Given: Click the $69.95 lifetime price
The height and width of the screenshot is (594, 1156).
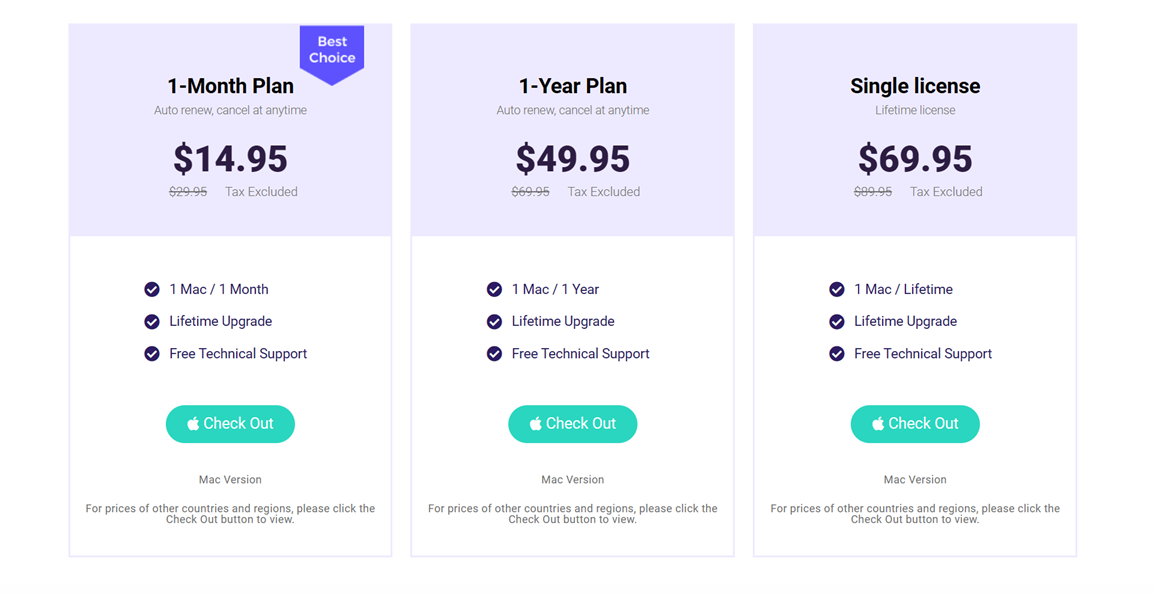Looking at the screenshot, I should [915, 159].
